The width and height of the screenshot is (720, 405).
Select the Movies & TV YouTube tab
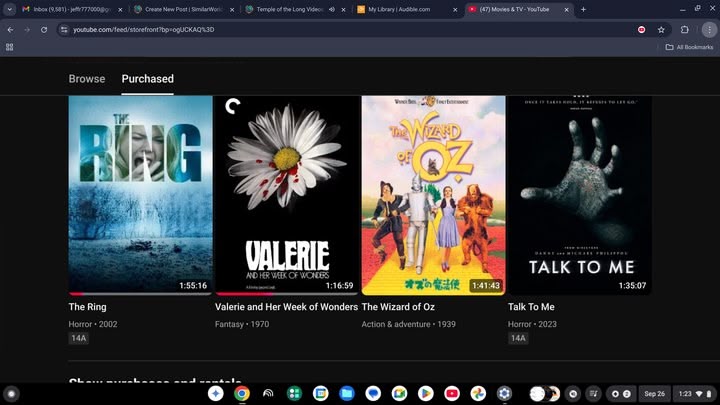(514, 9)
